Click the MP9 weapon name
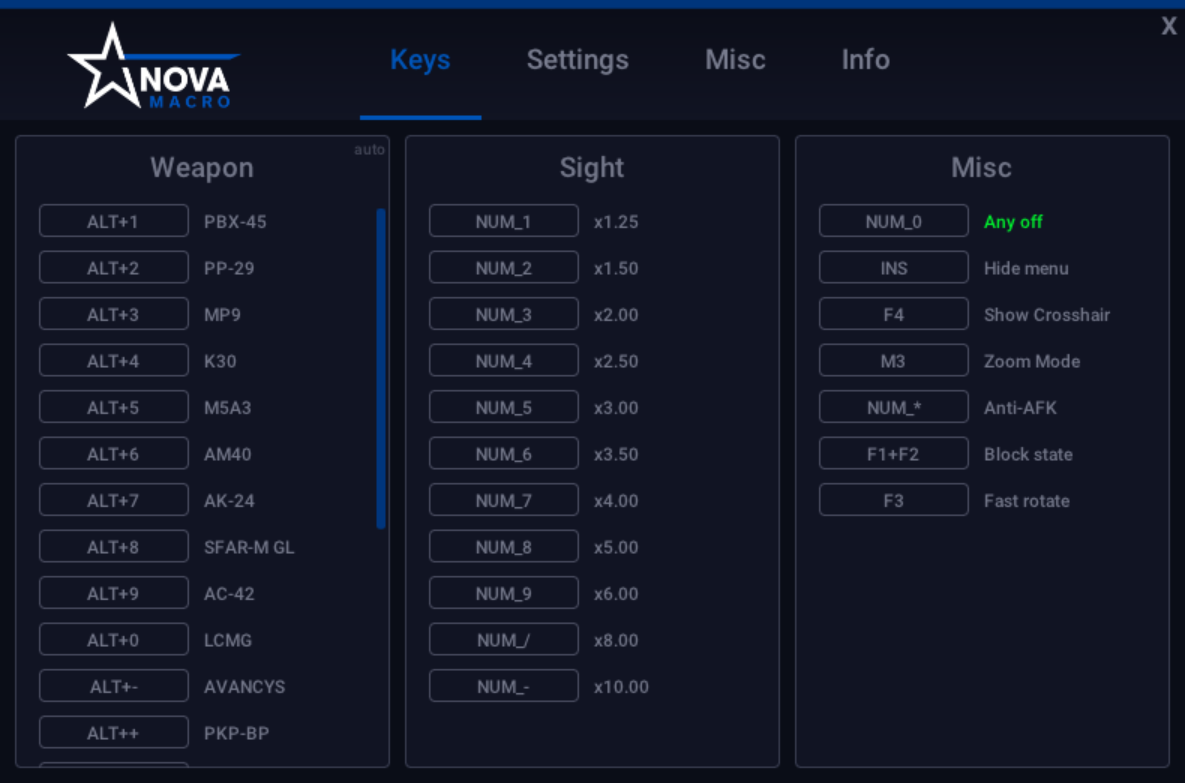The height and width of the screenshot is (783, 1185). pos(222,314)
